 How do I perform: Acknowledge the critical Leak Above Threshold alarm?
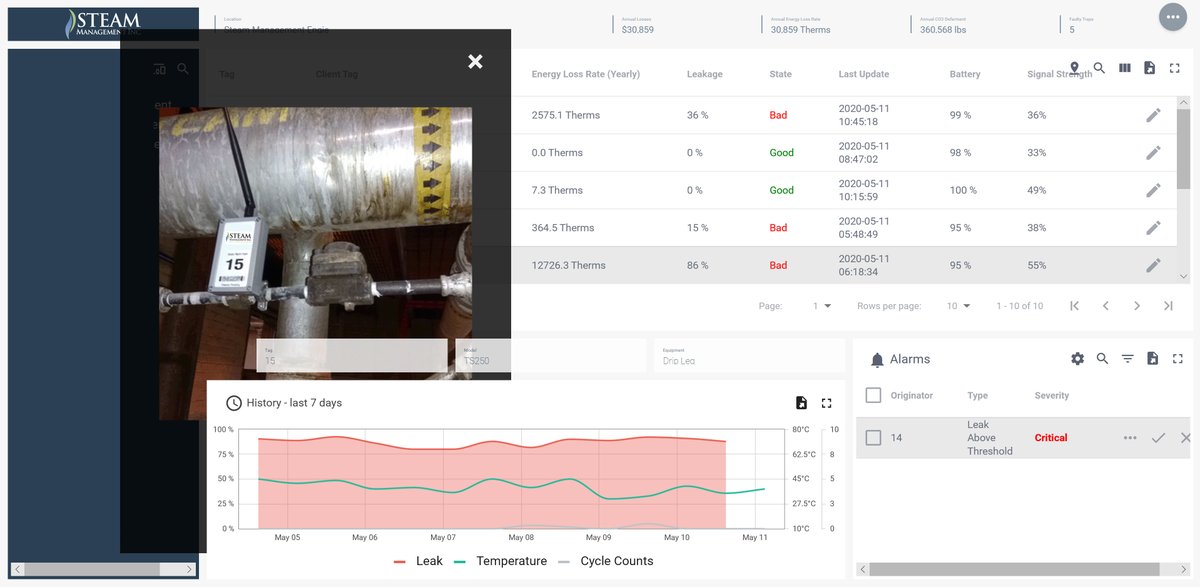[x=1159, y=437]
